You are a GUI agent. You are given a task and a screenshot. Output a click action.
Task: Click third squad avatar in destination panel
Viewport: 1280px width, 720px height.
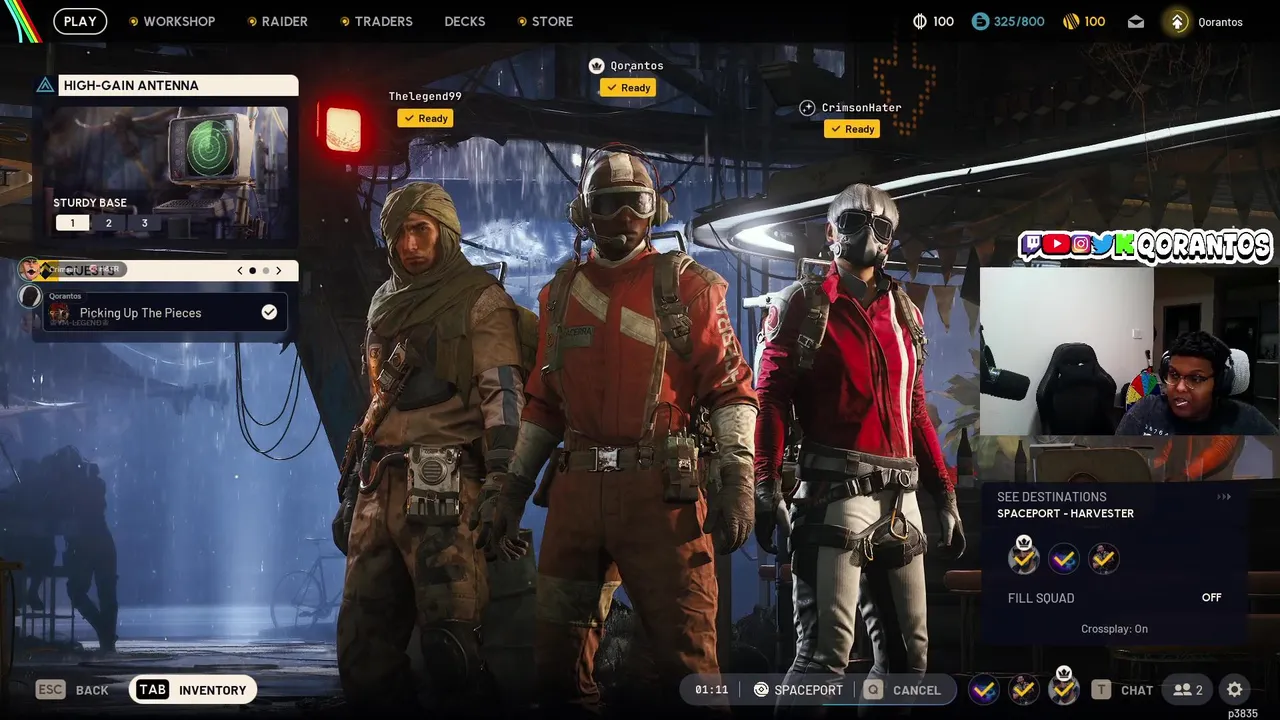pos(1103,559)
